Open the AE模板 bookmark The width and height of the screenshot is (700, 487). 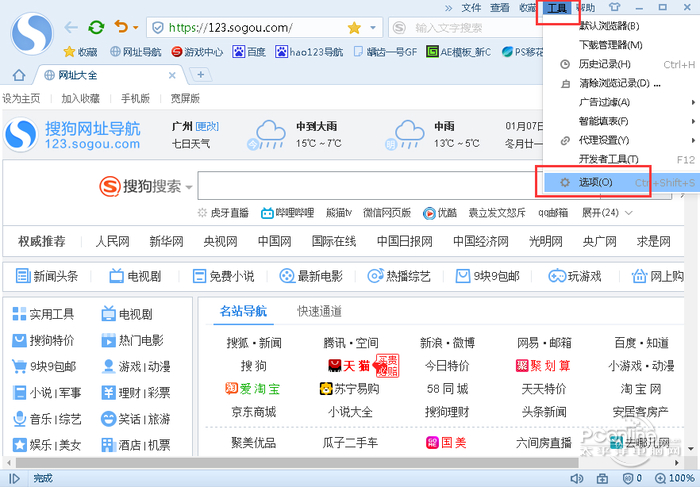coord(459,52)
